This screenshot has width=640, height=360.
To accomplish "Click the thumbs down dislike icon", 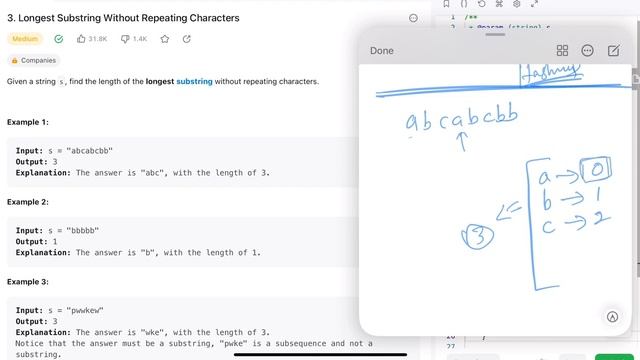I will click(x=125, y=39).
